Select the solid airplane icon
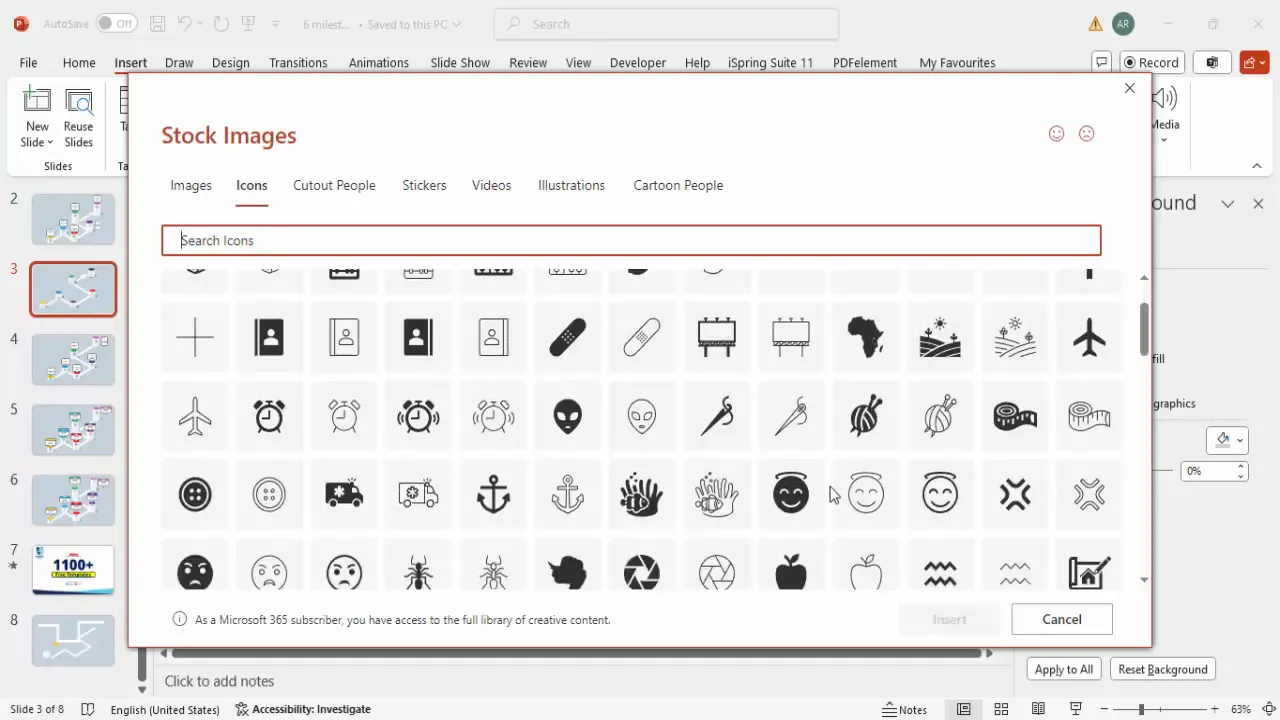 tap(1089, 337)
